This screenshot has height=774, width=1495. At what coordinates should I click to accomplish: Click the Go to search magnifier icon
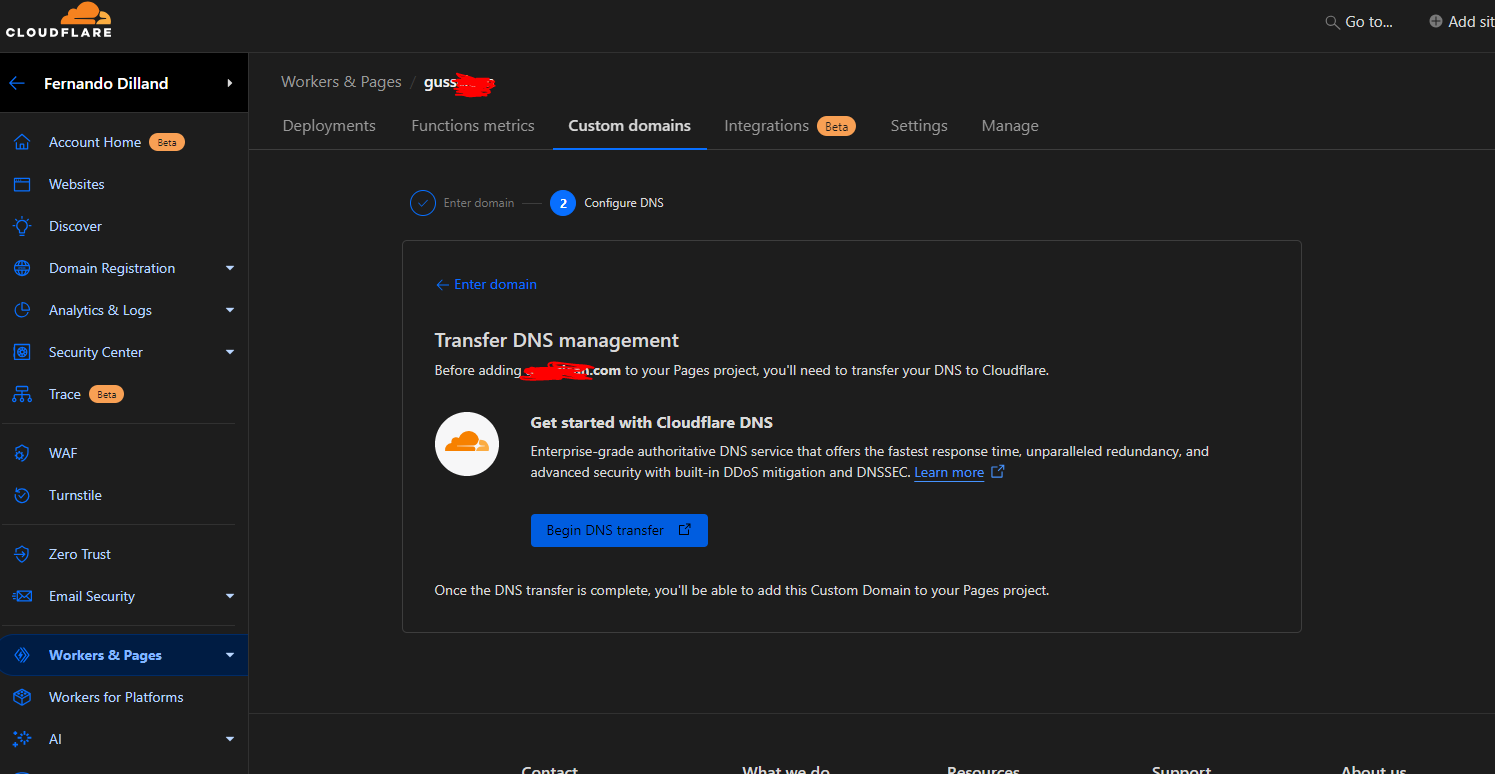tap(1332, 22)
